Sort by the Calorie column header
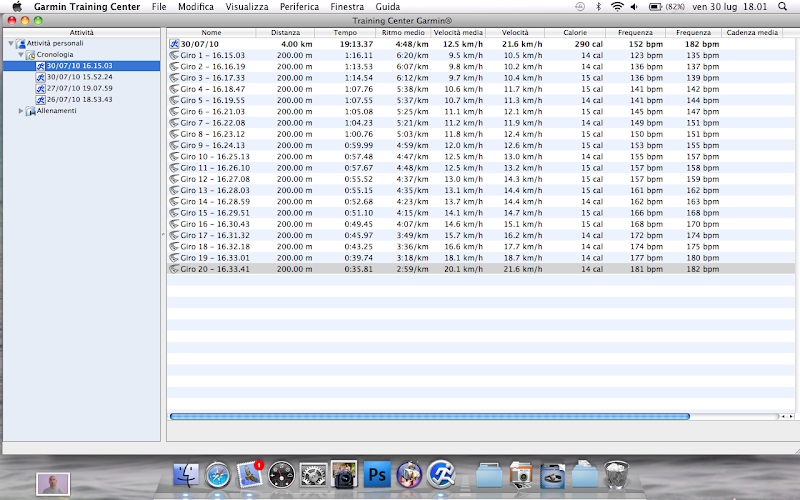Image resolution: width=800 pixels, height=500 pixels. [x=575, y=33]
